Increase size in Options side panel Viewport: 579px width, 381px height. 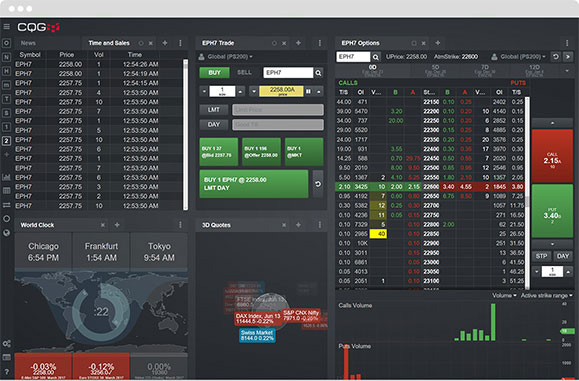pyautogui.click(x=568, y=272)
